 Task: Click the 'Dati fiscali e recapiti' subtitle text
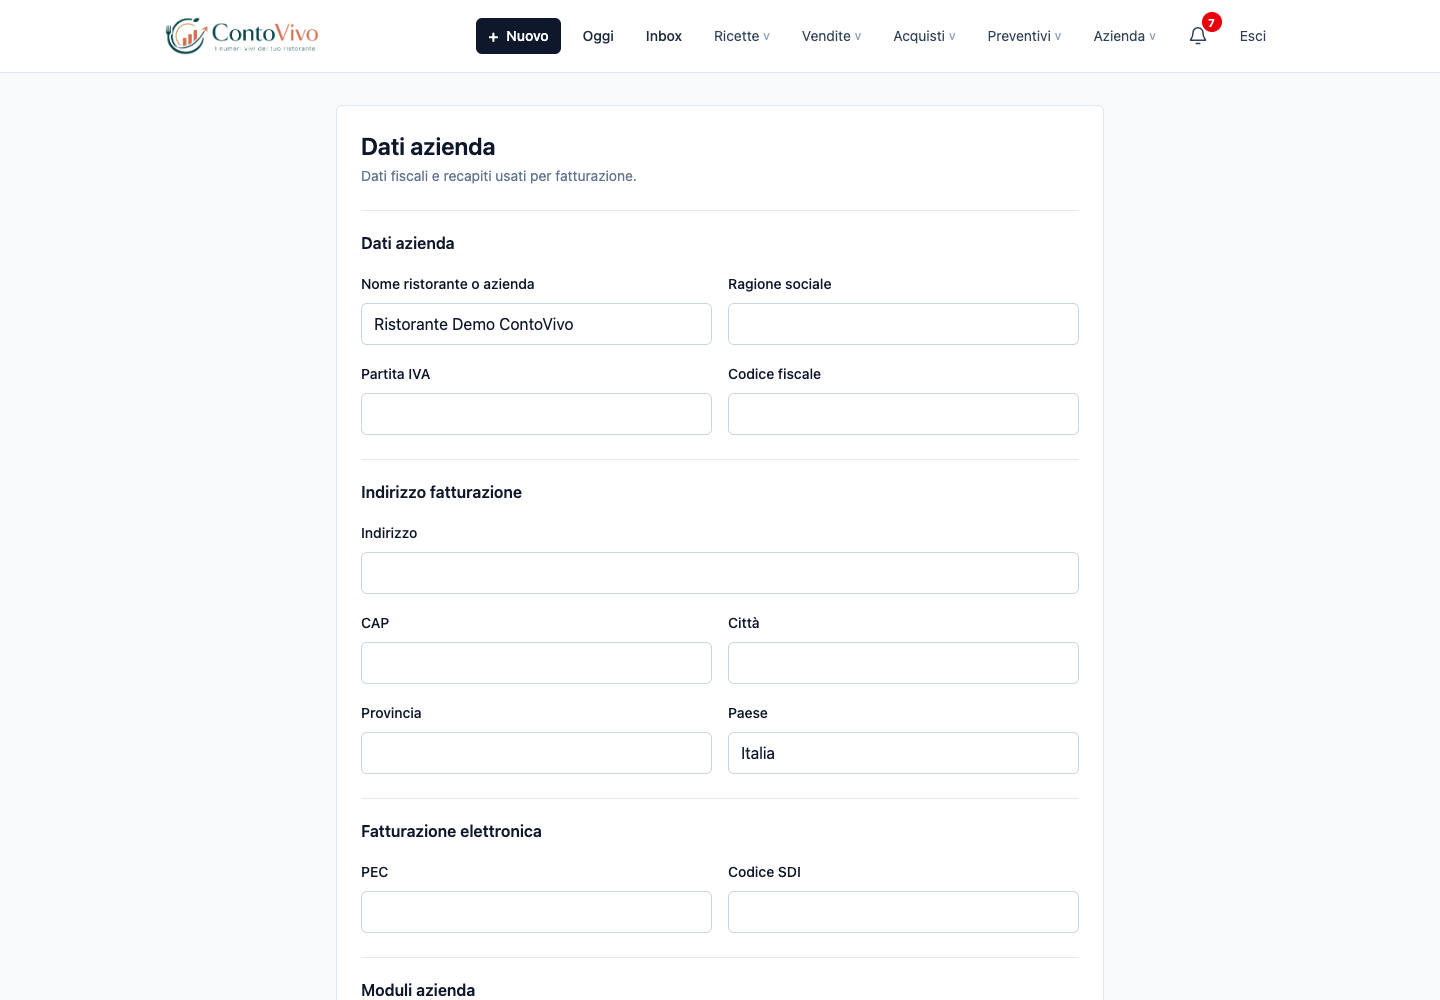(x=498, y=176)
